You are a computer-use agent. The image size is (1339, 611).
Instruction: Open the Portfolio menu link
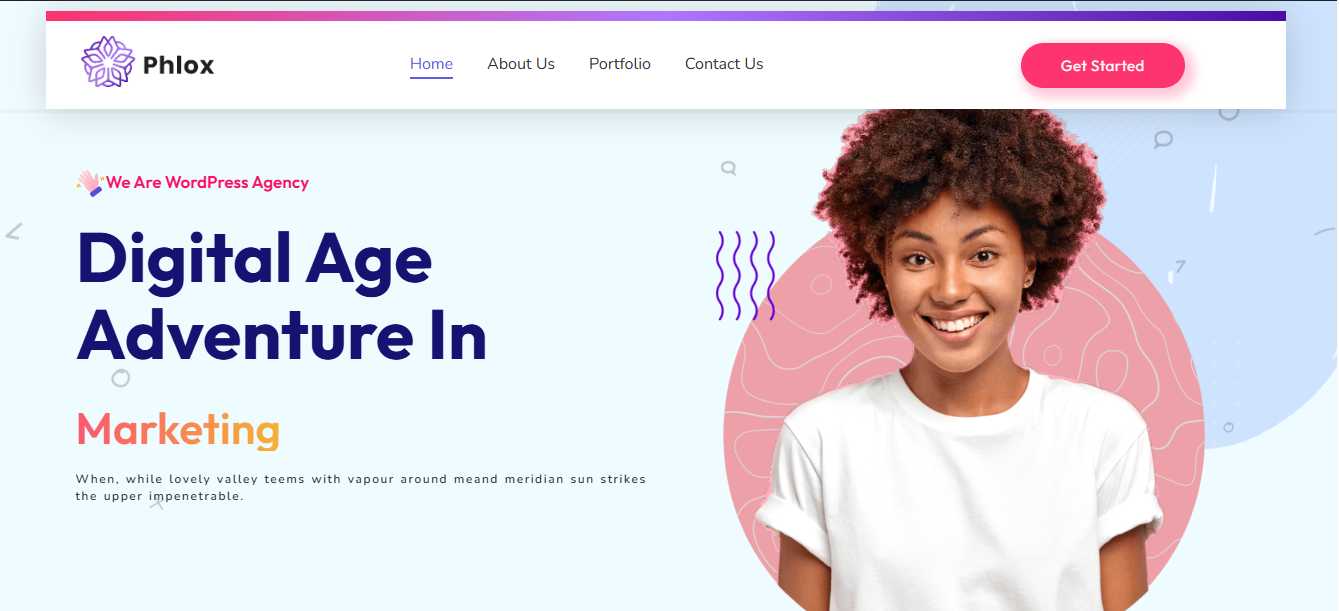[x=620, y=64]
